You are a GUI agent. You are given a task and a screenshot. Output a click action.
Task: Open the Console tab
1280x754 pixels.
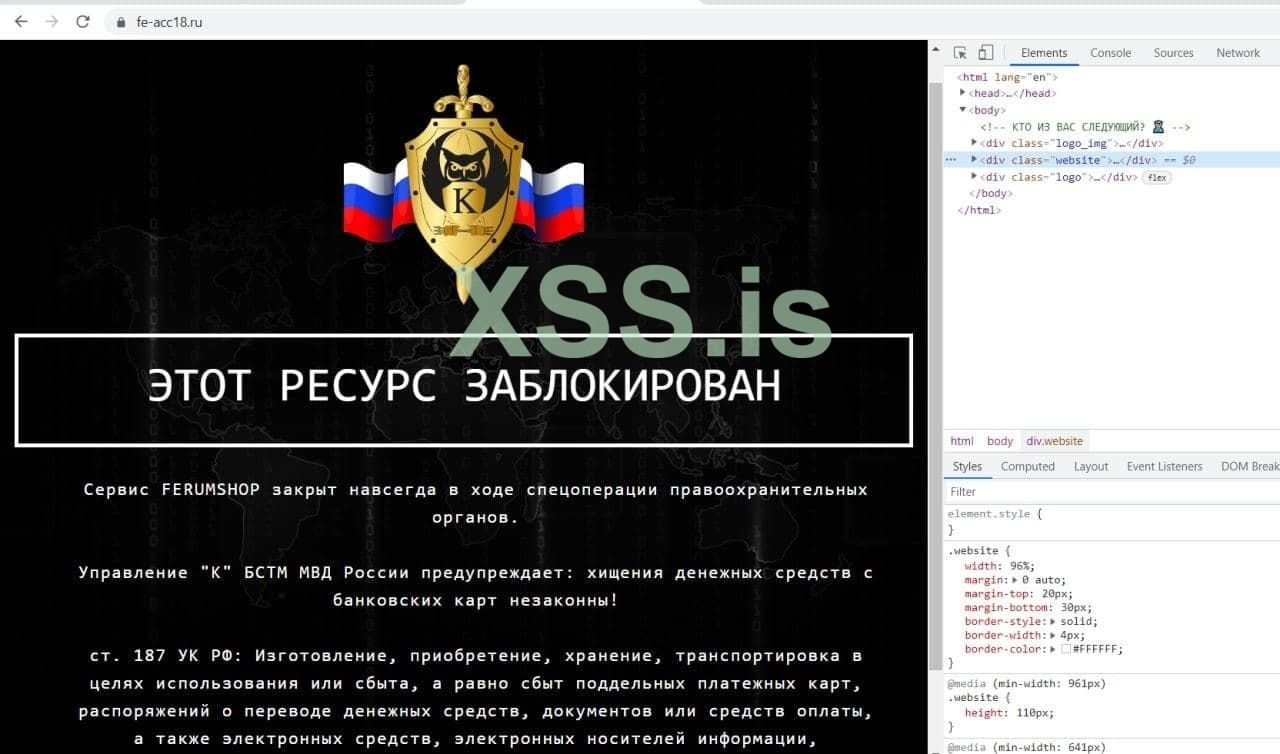(1110, 53)
